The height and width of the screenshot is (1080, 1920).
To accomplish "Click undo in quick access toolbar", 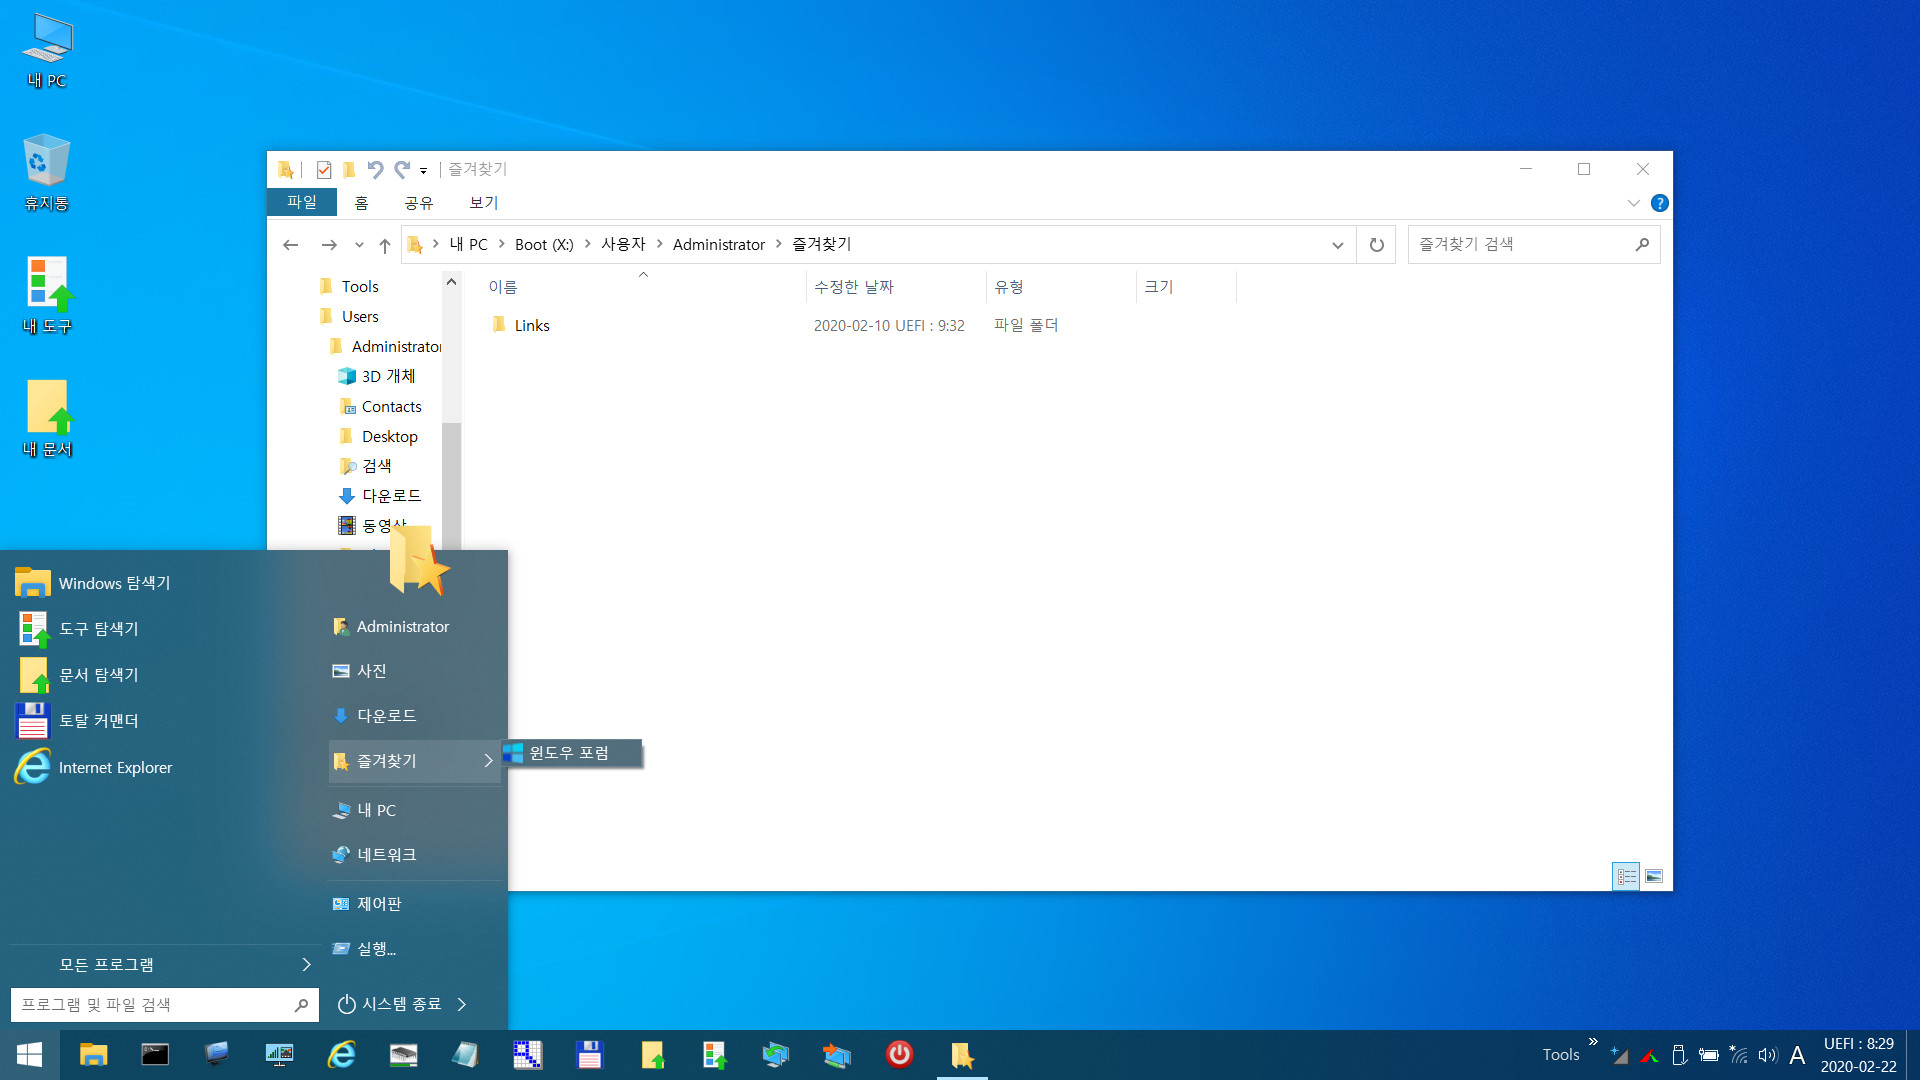I will click(375, 170).
